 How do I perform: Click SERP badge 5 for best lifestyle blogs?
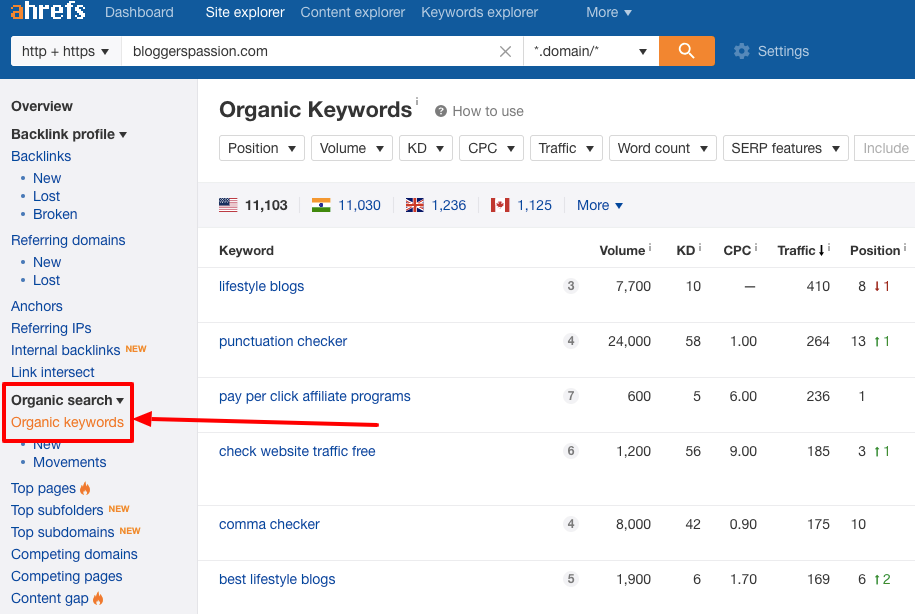click(571, 578)
